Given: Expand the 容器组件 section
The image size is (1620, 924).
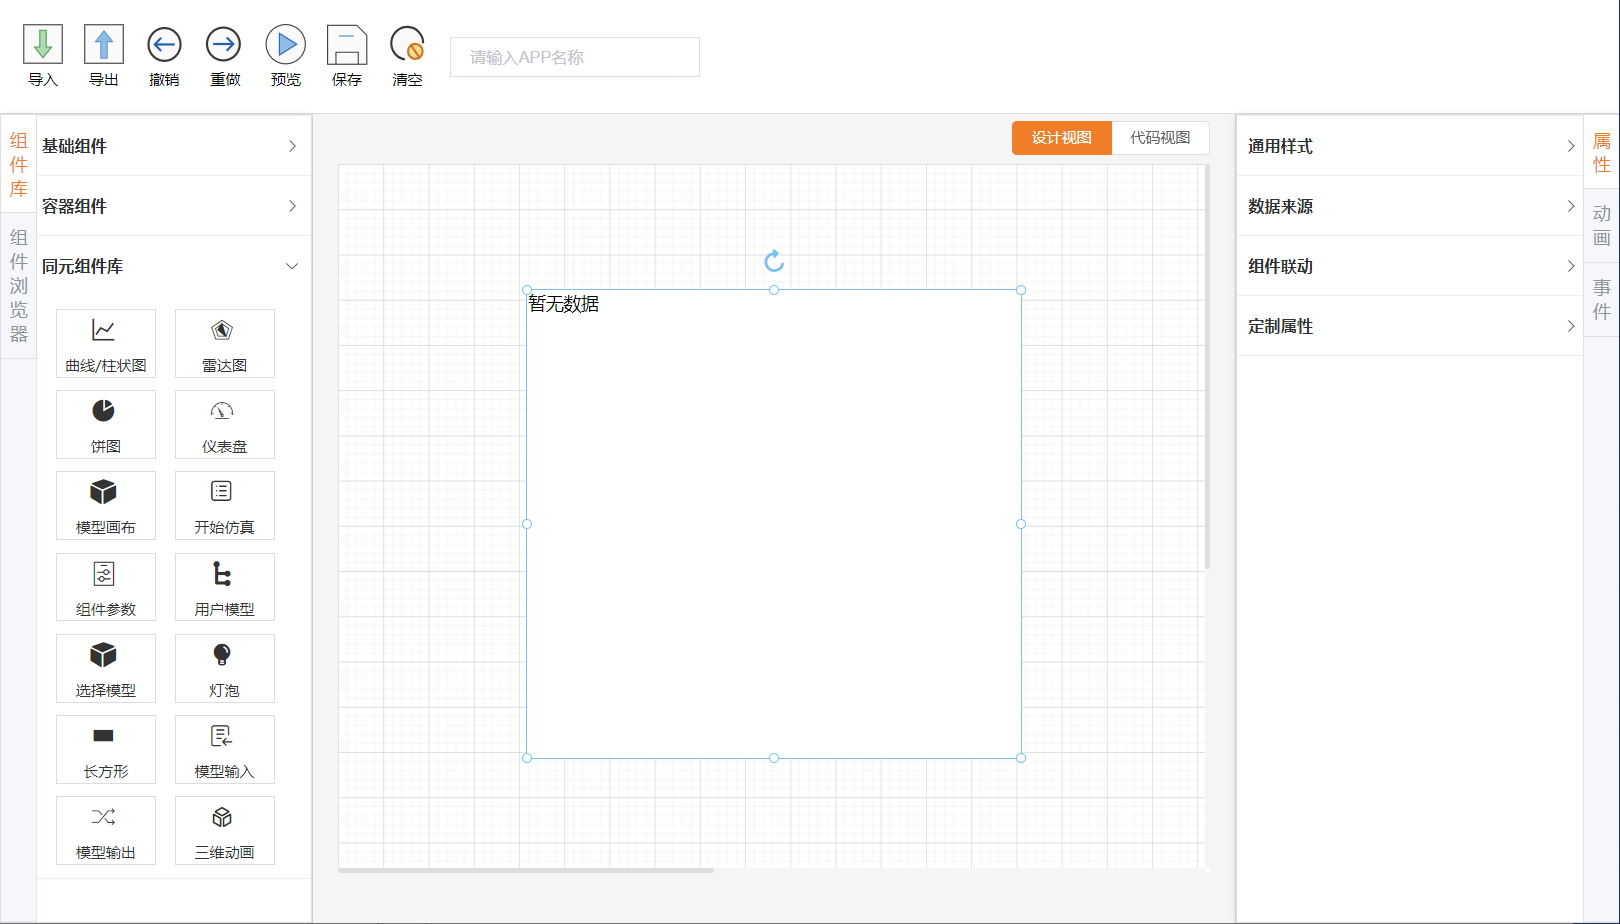Looking at the screenshot, I should pos(174,206).
